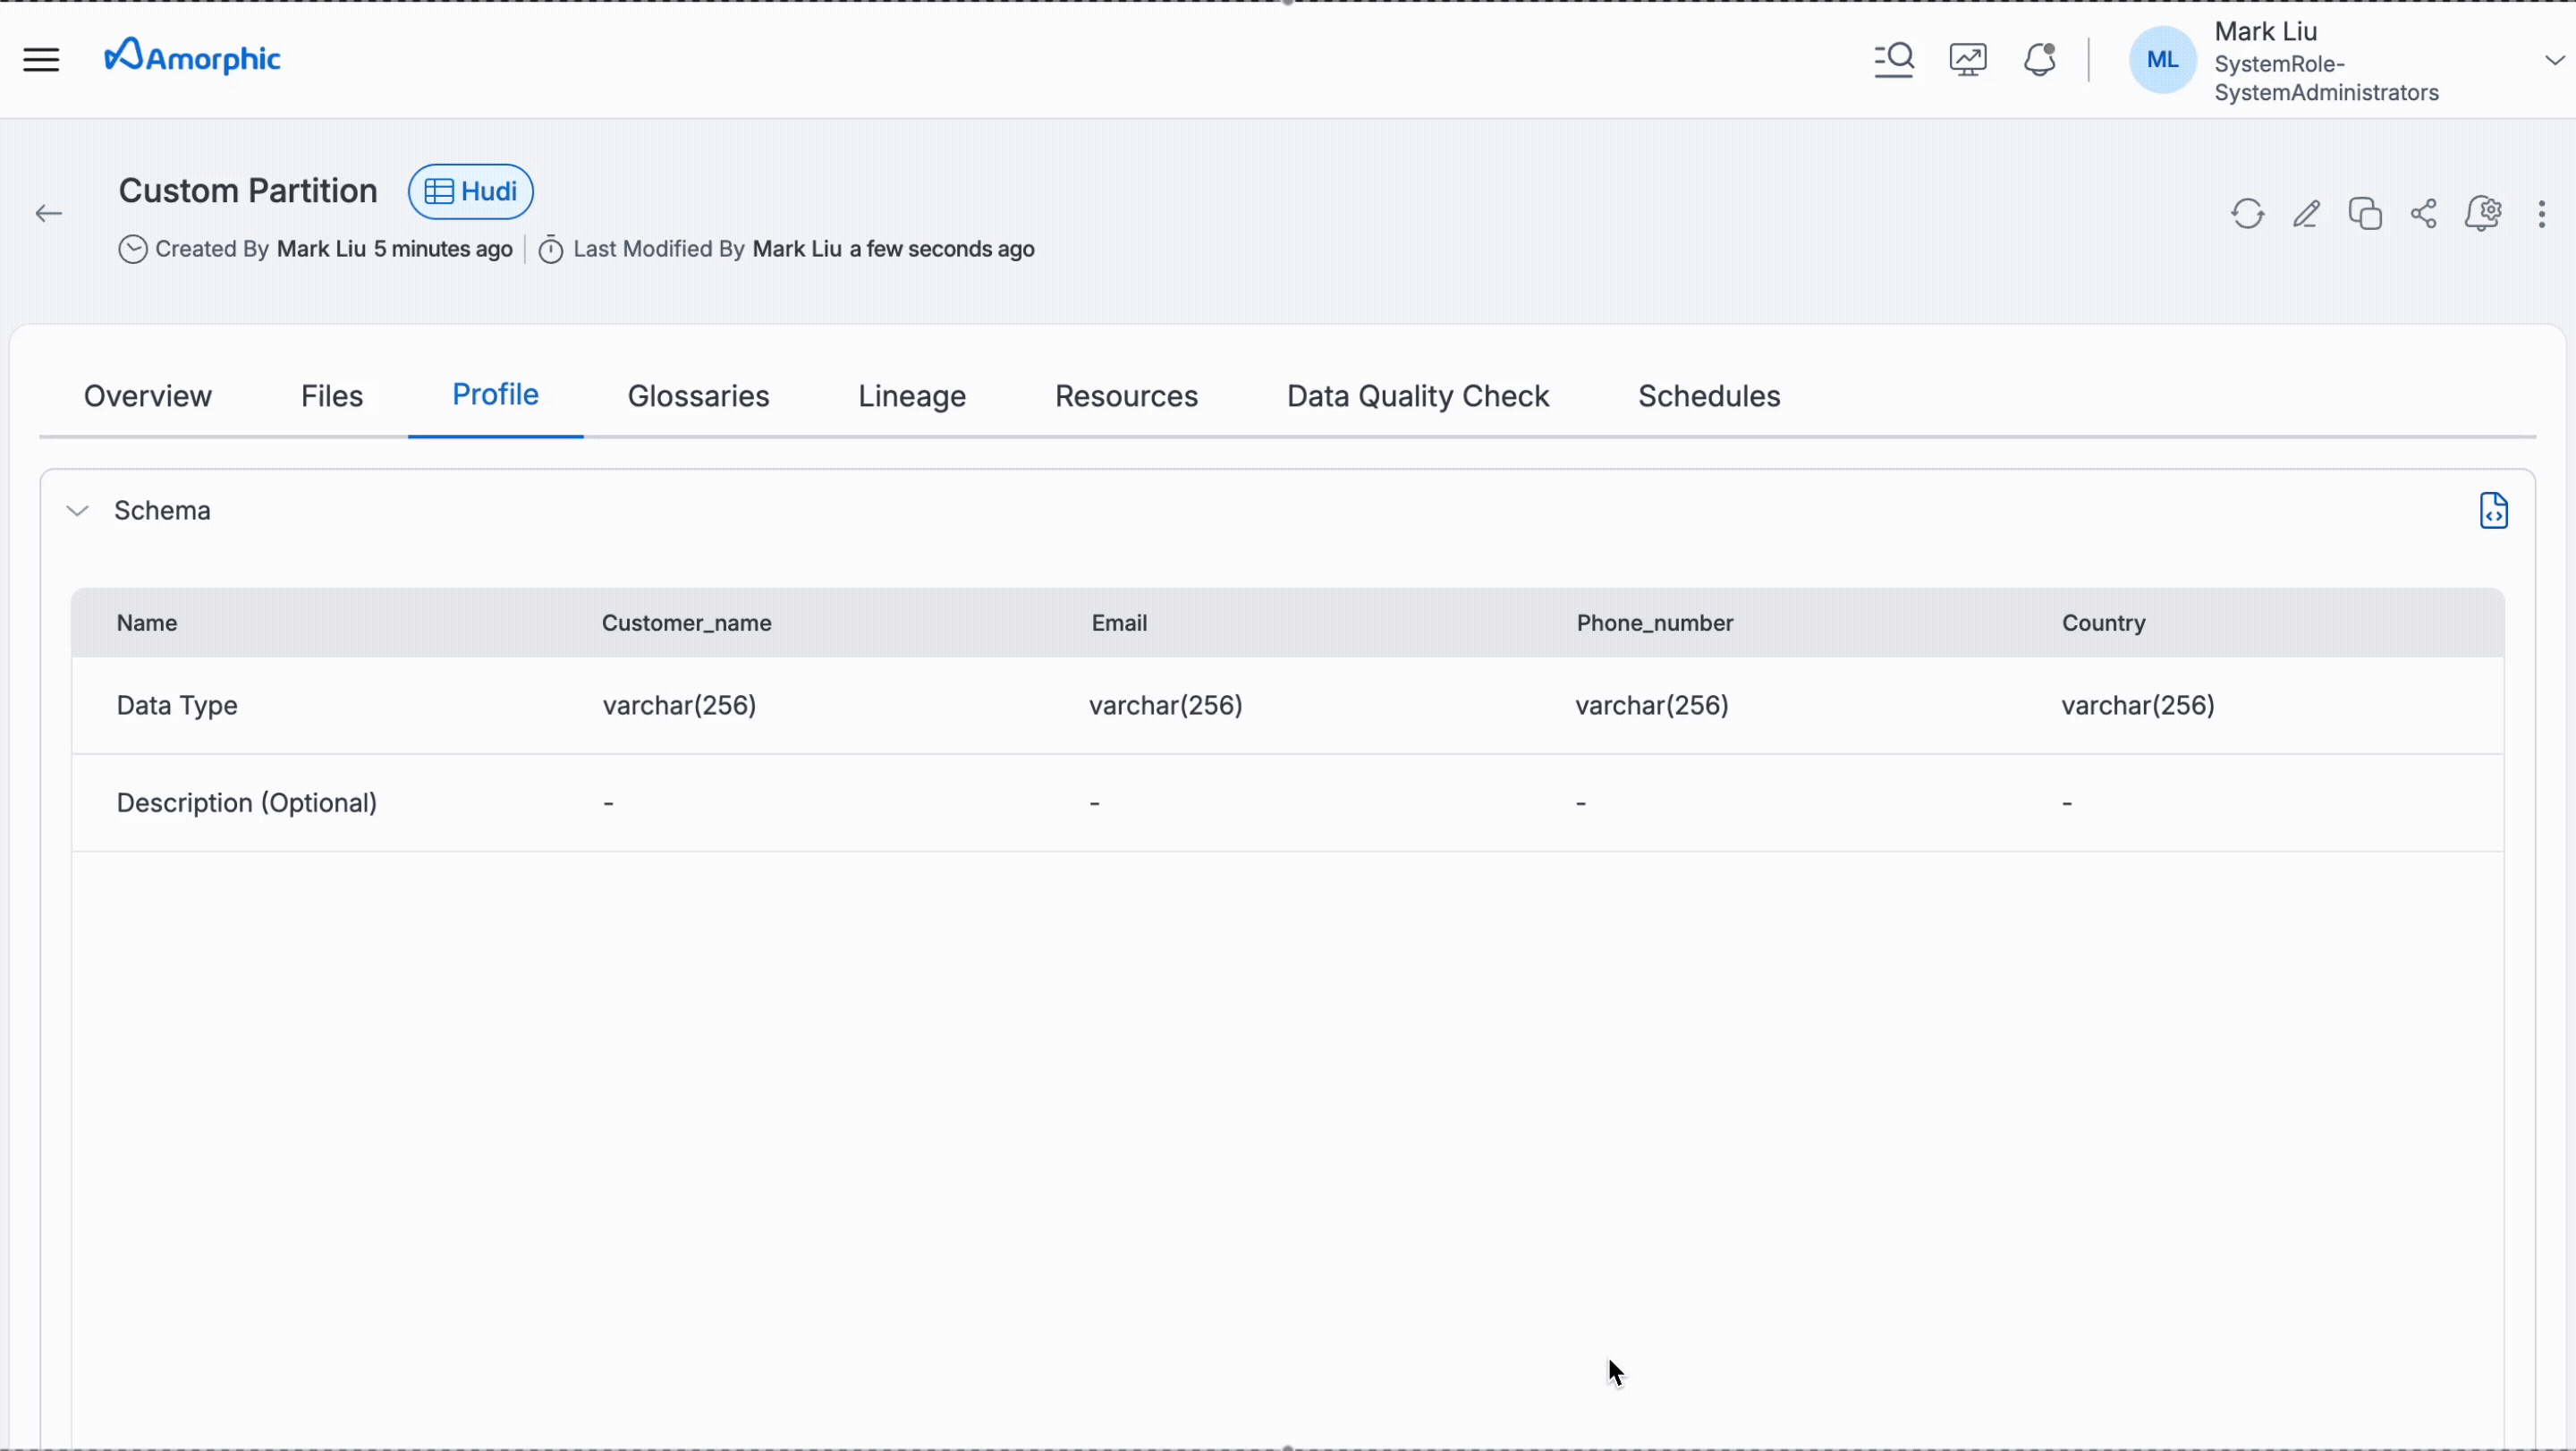Switch to the Data Quality Check tab
The image size is (2576, 1451).
coord(1417,396)
